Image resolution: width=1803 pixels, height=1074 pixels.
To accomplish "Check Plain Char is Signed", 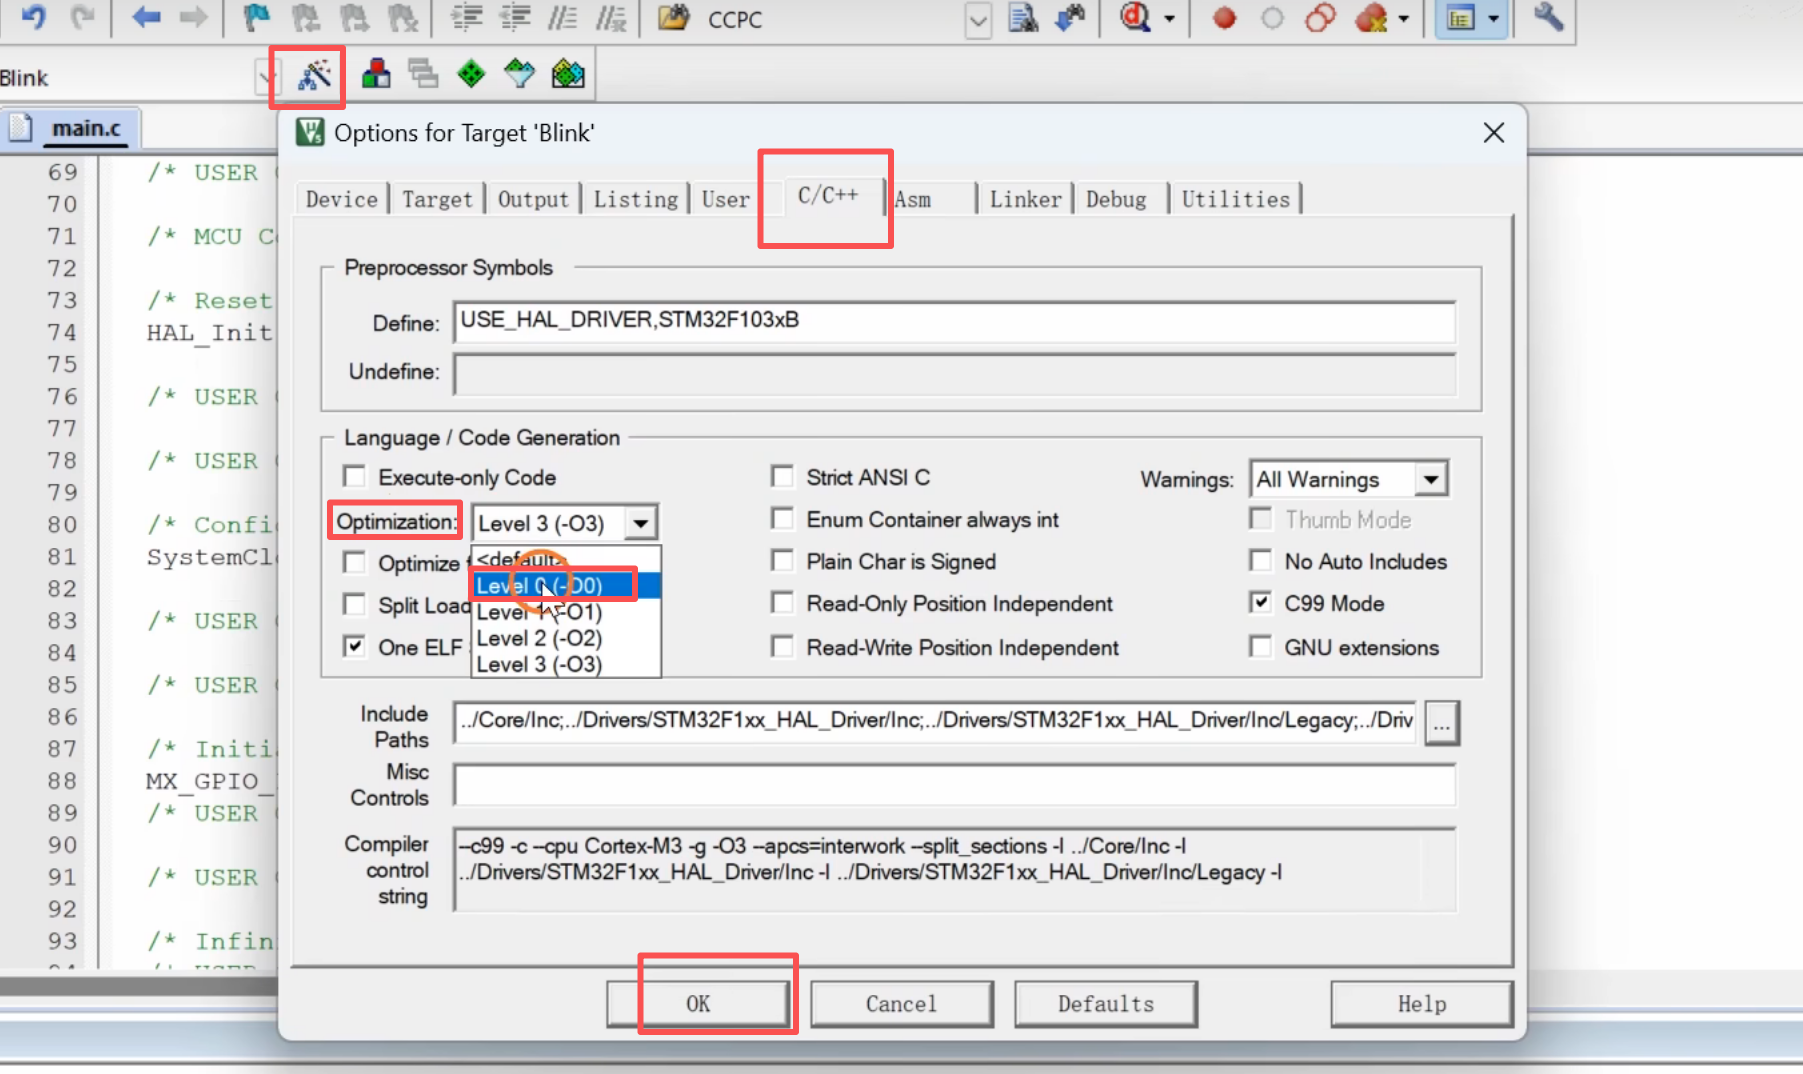I will 783,561.
